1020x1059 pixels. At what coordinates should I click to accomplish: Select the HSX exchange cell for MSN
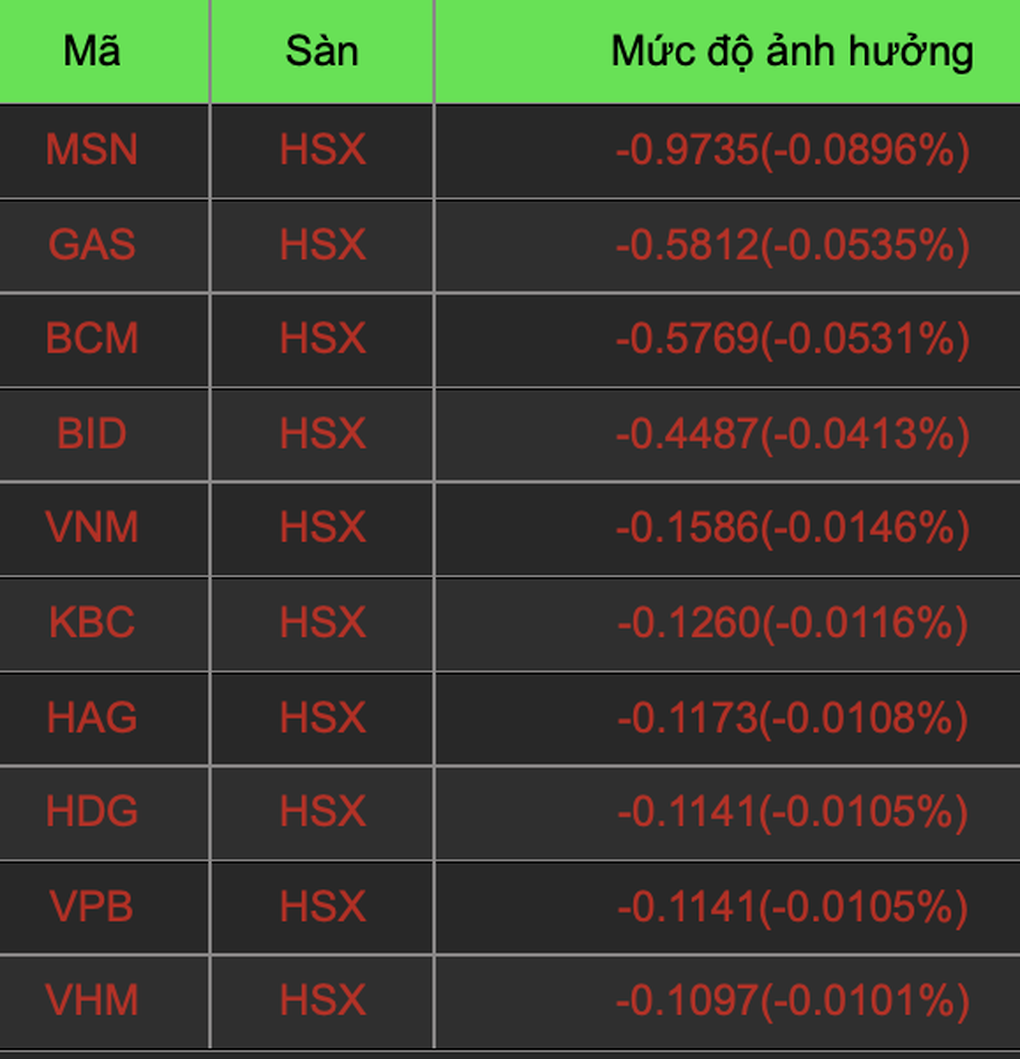pos(323,149)
